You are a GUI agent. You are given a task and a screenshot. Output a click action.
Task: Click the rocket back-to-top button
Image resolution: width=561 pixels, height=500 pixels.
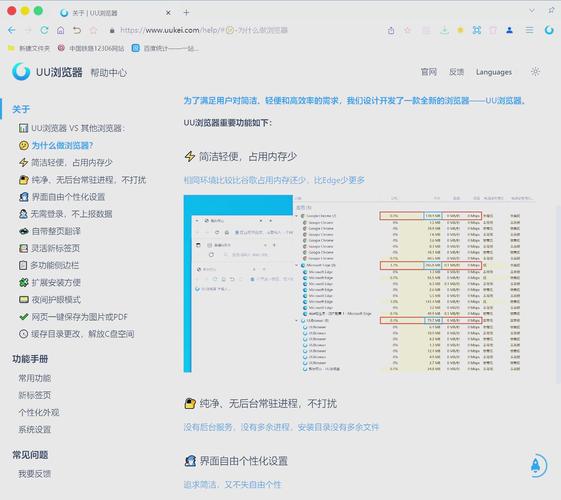pos(538,466)
